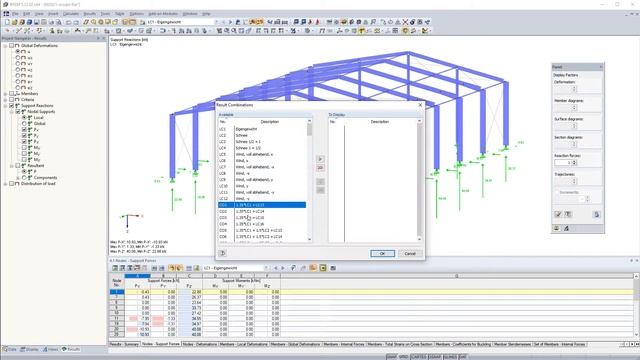
Task: Toggle Members checkbox in navigator tree
Action: [11, 93]
